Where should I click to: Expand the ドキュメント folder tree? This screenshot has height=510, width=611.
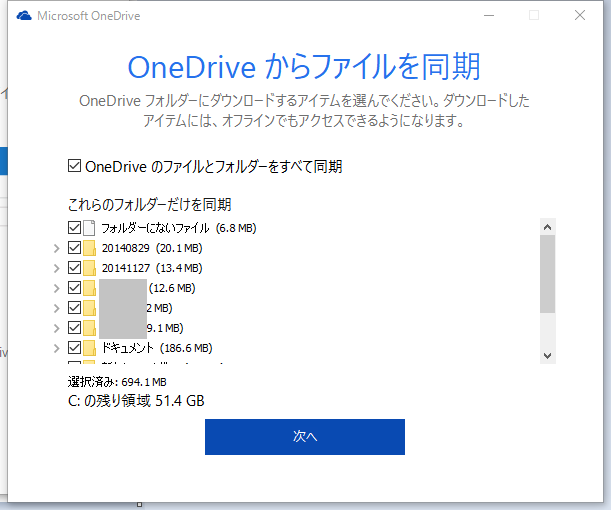pos(57,348)
